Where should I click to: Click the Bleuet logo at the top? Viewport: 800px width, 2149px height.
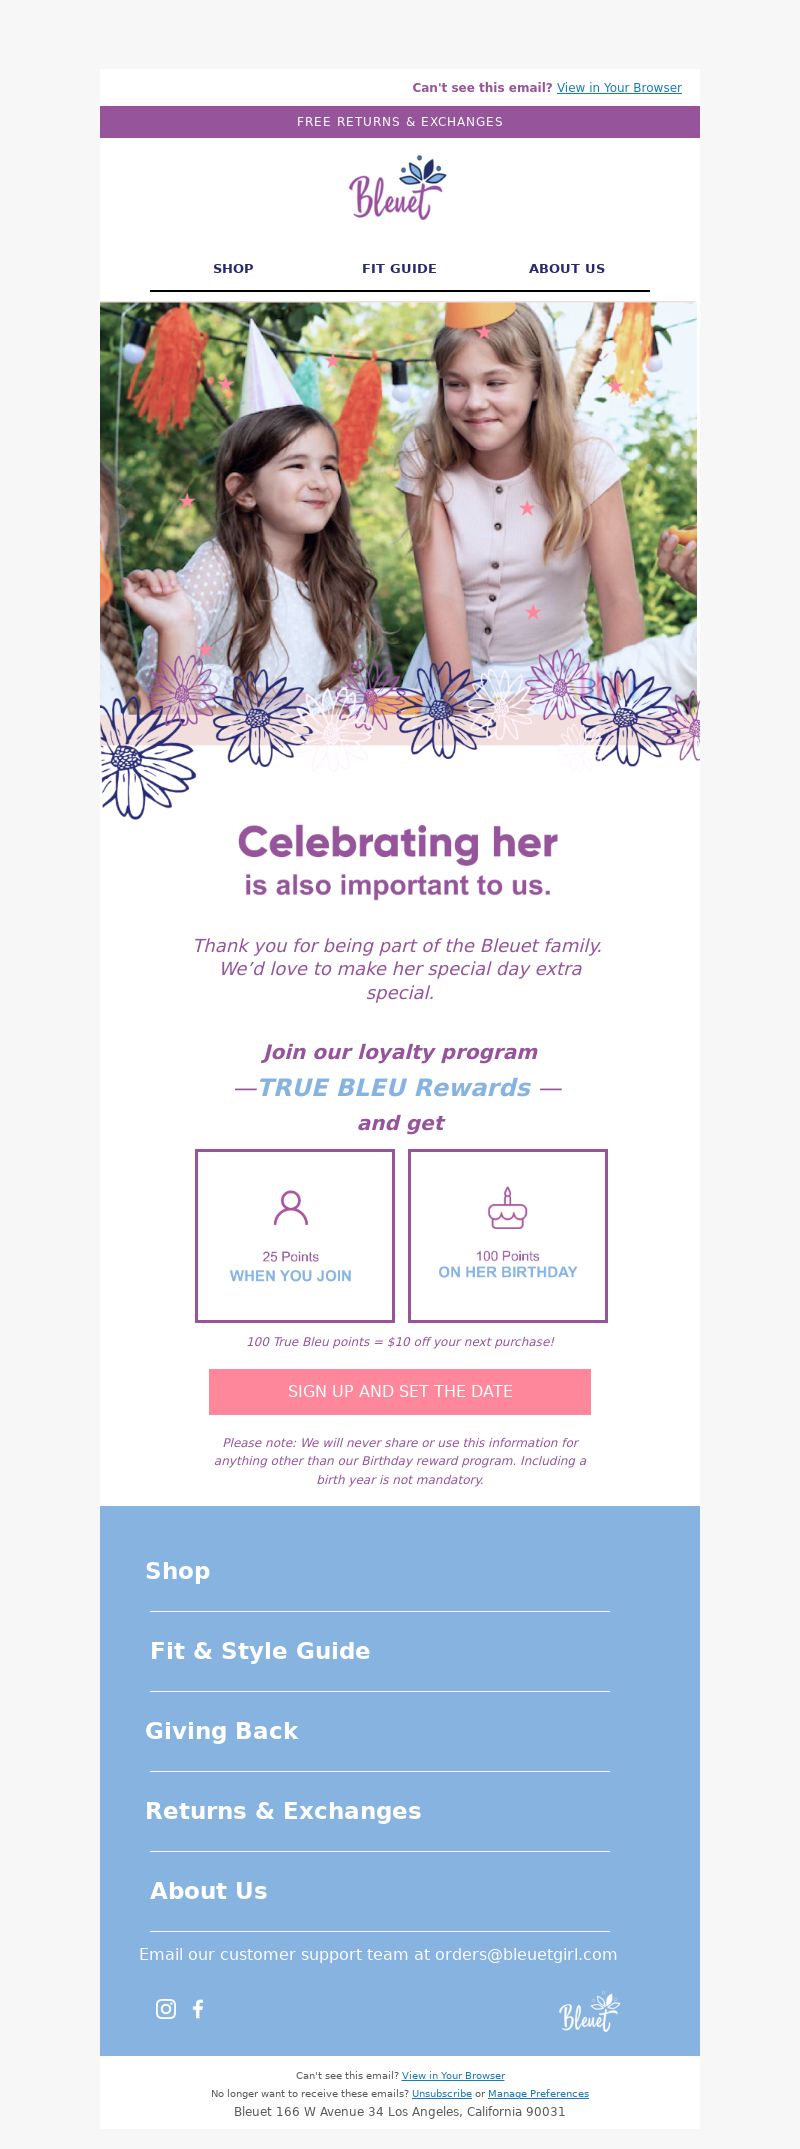398,188
